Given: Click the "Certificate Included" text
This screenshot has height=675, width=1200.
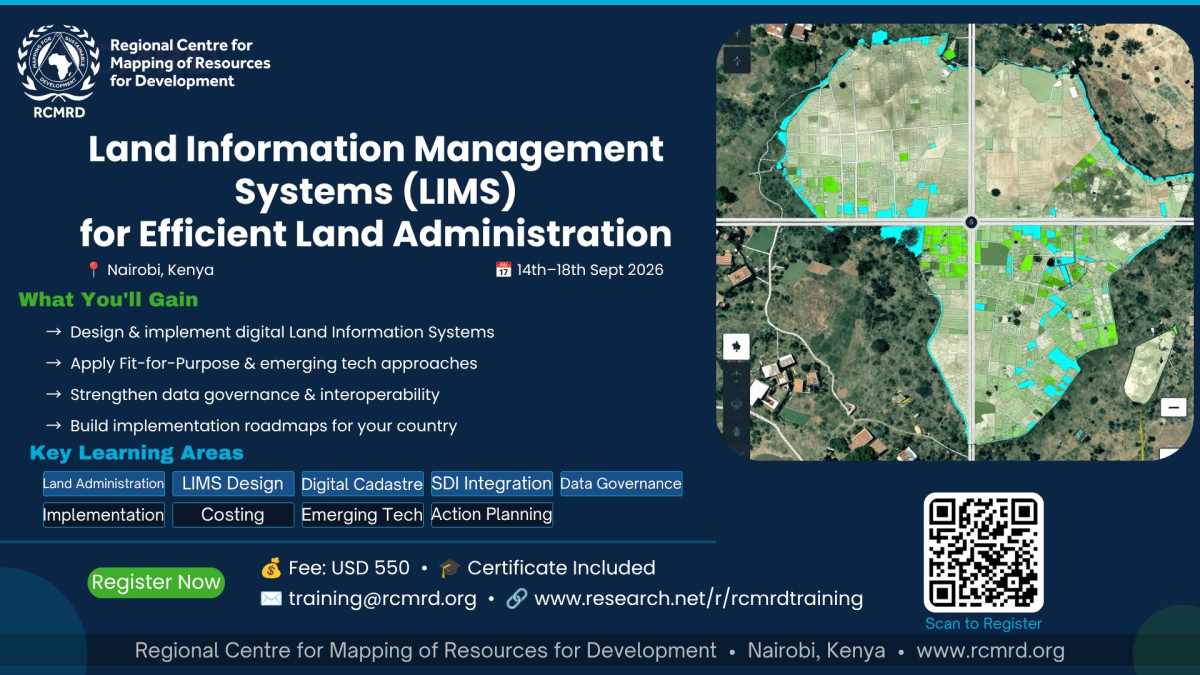Looking at the screenshot, I should [561, 568].
